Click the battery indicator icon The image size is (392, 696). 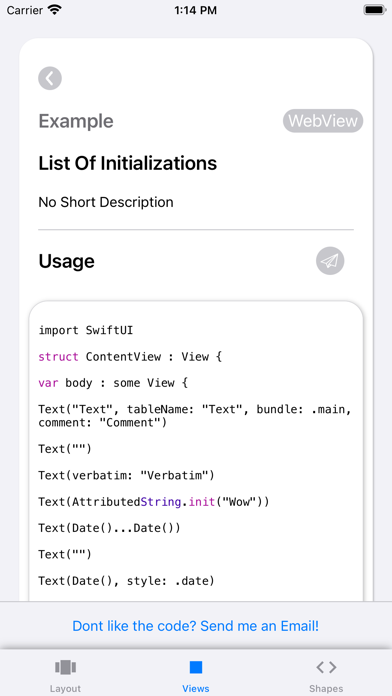pyautogui.click(x=374, y=10)
